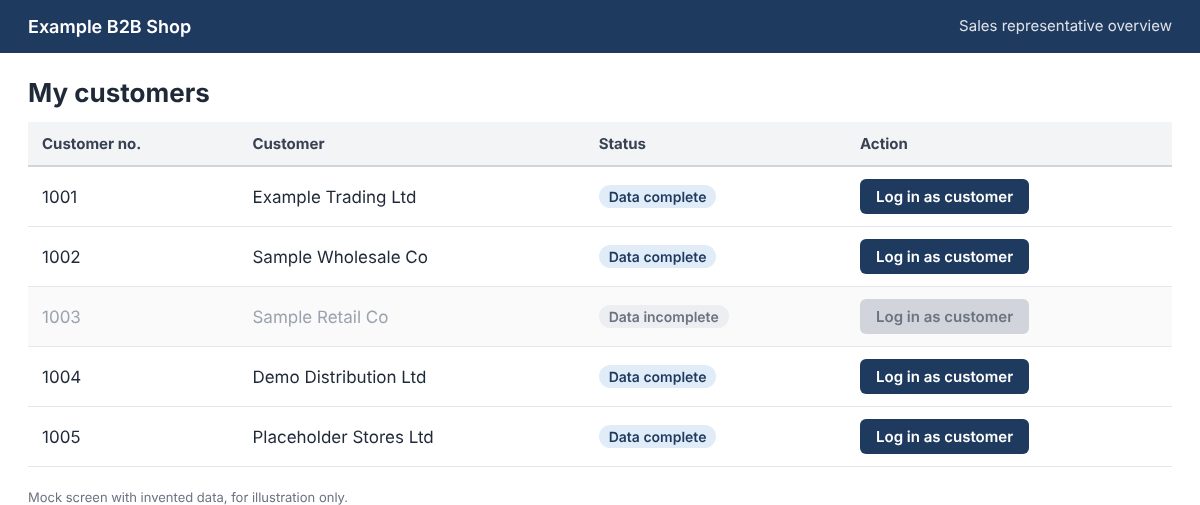Click the Data incomplete badge for customer 1003
1200x505 pixels.
click(x=664, y=317)
